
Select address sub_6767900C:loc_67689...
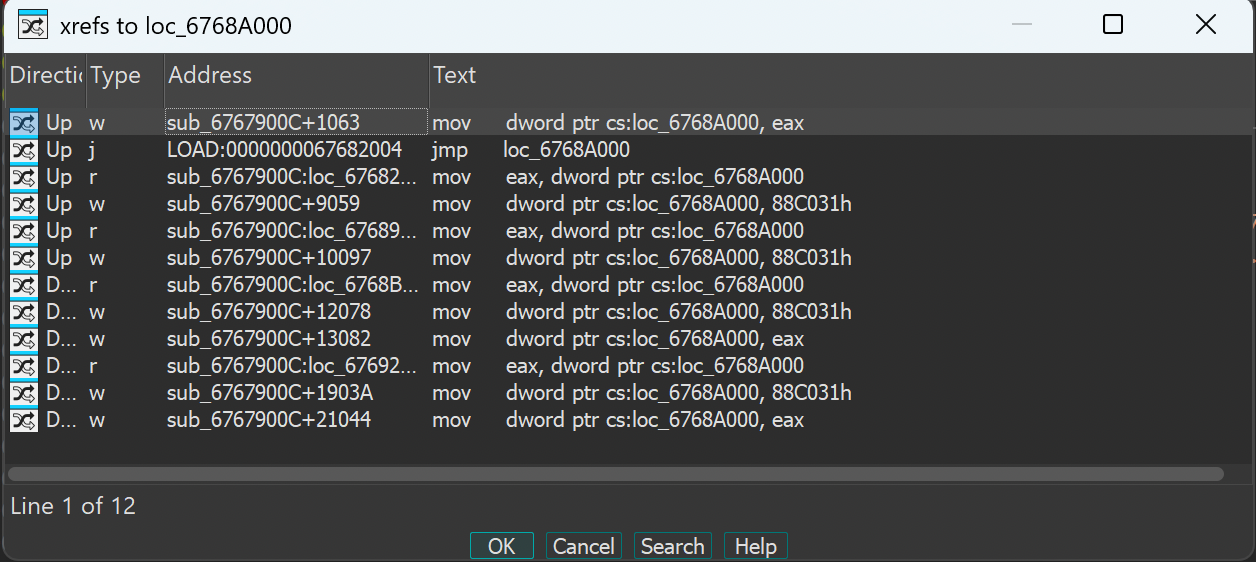coord(293,231)
